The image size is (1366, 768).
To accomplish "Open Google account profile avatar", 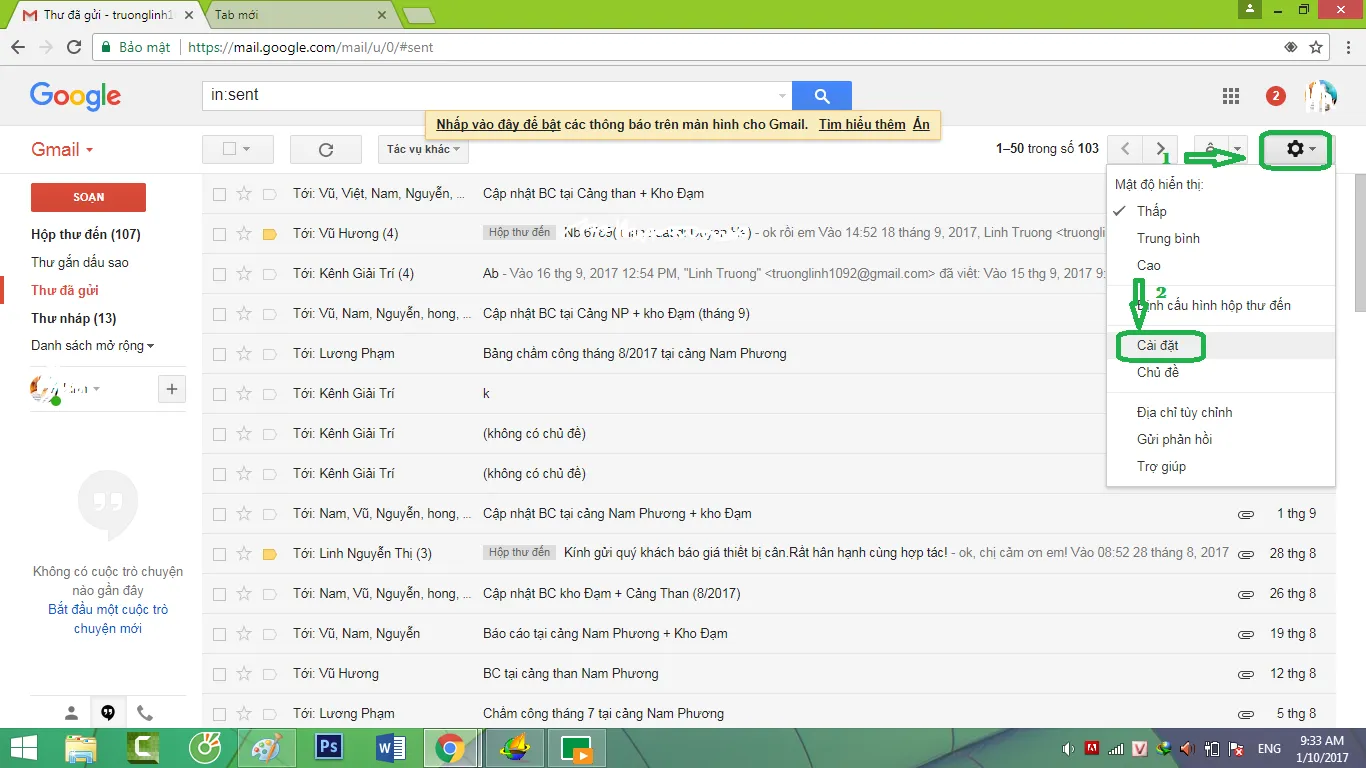I will pos(1320,96).
